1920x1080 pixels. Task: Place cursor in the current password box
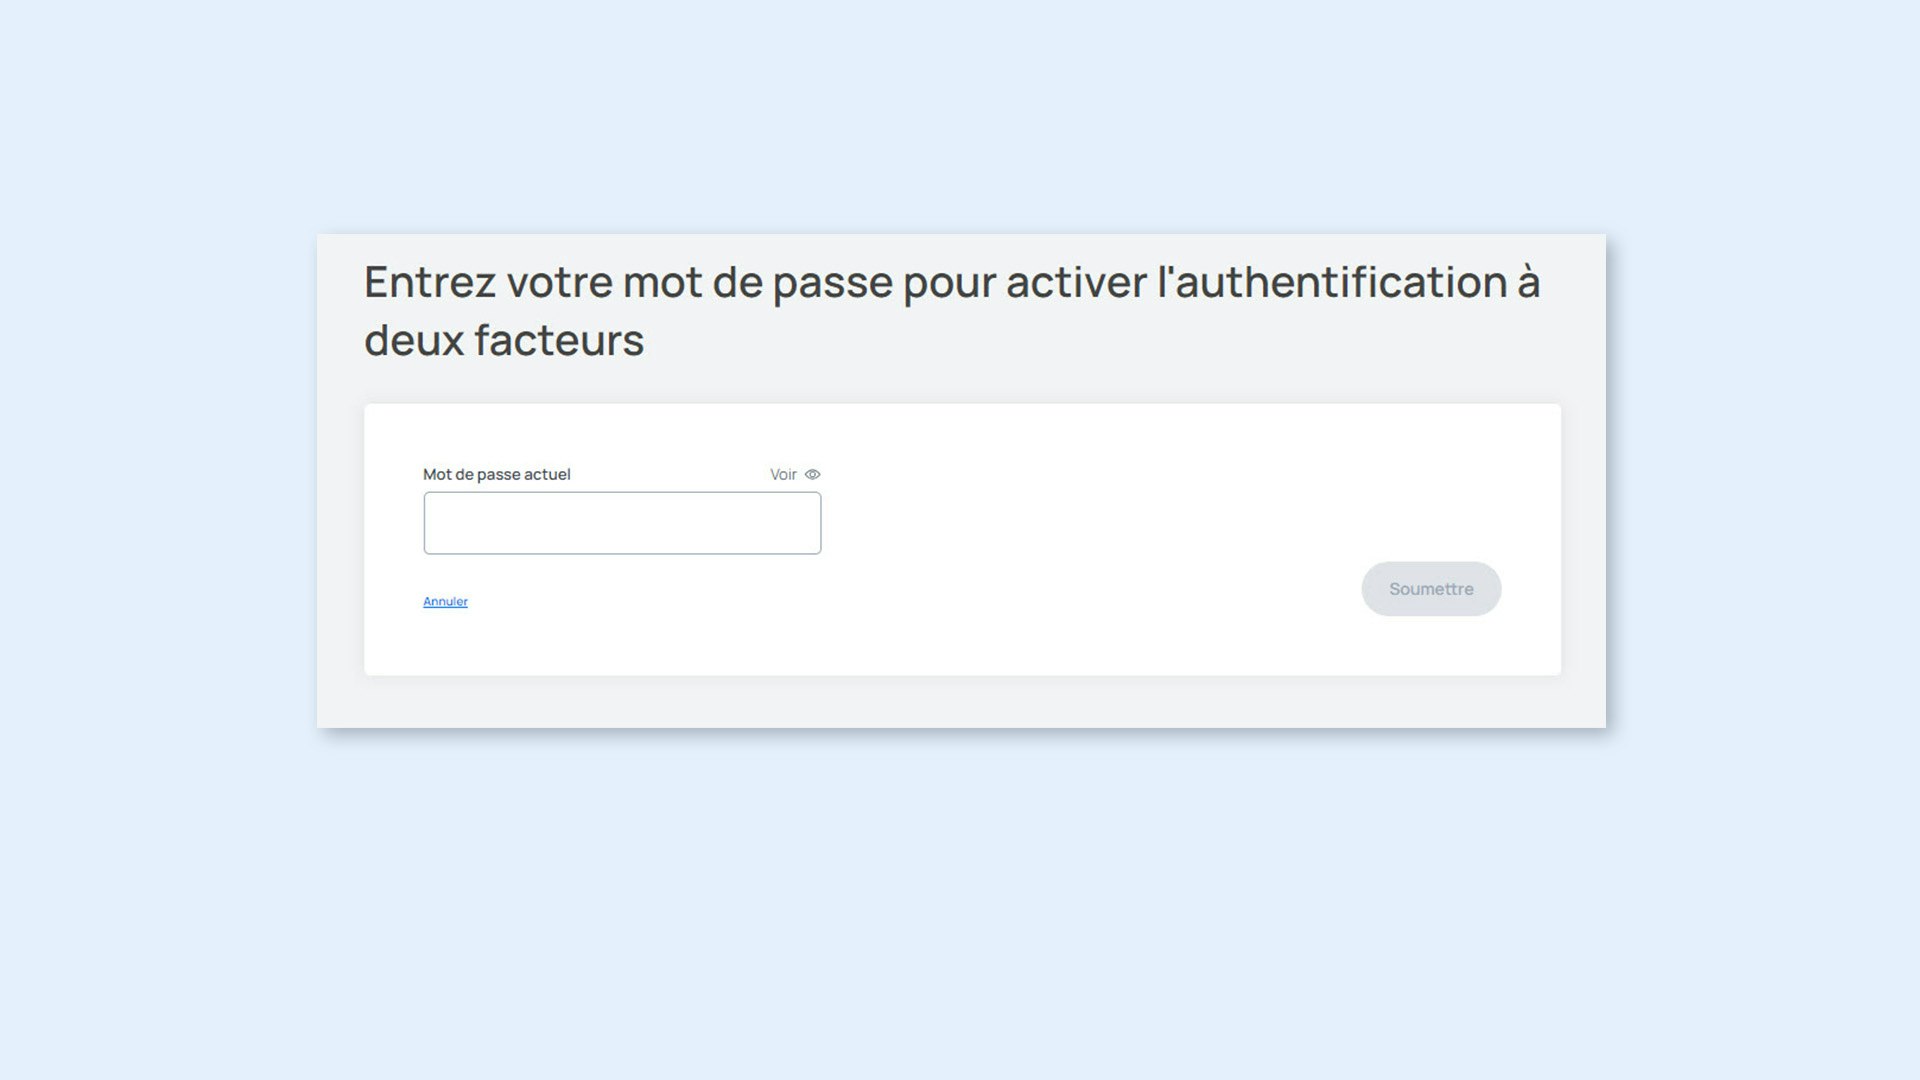click(x=622, y=523)
